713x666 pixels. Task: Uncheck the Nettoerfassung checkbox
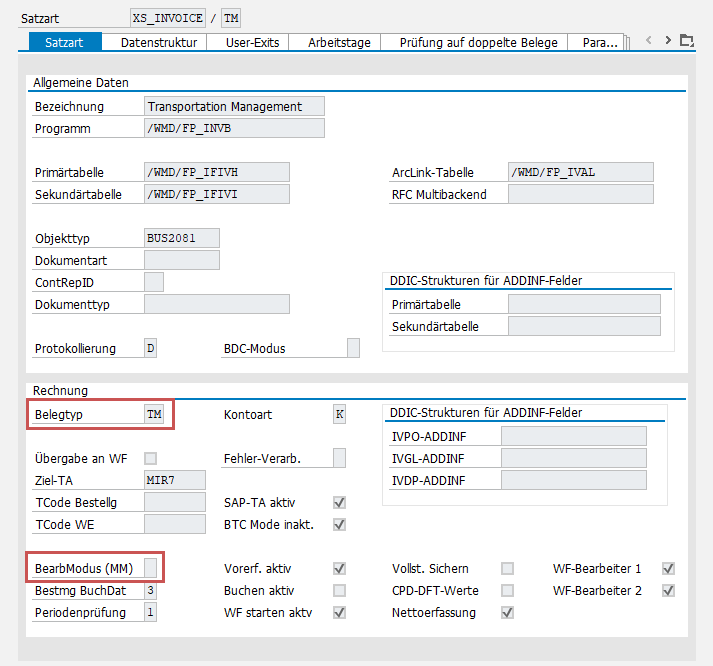(508, 612)
